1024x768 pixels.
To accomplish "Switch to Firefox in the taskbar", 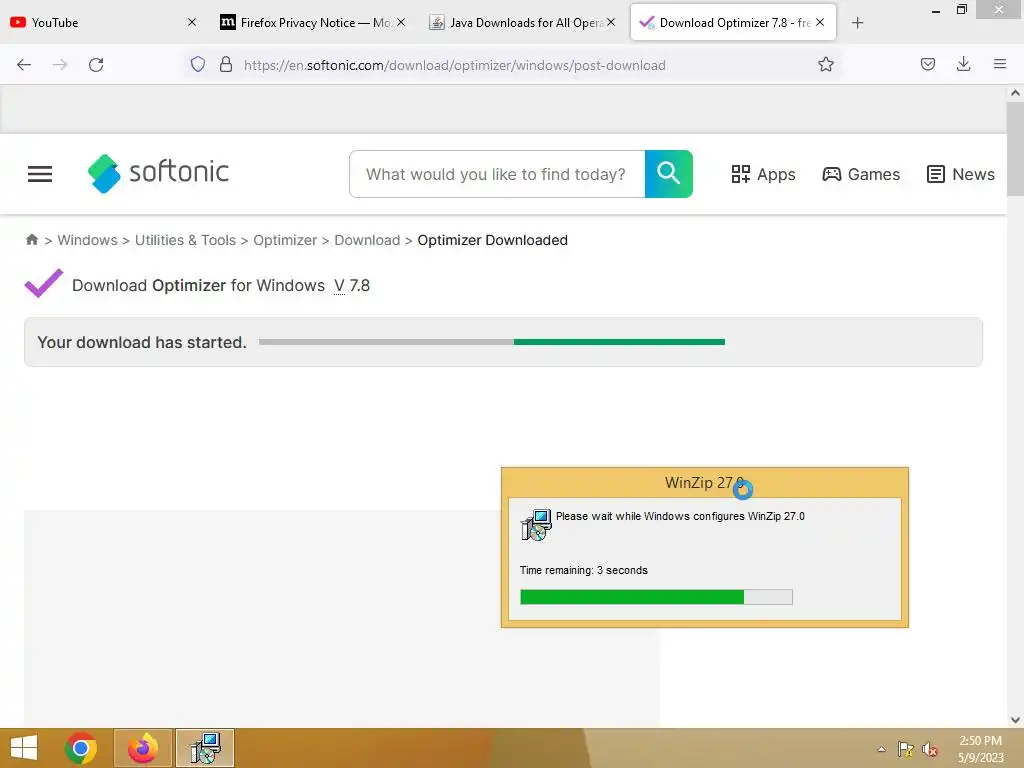I will (143, 748).
